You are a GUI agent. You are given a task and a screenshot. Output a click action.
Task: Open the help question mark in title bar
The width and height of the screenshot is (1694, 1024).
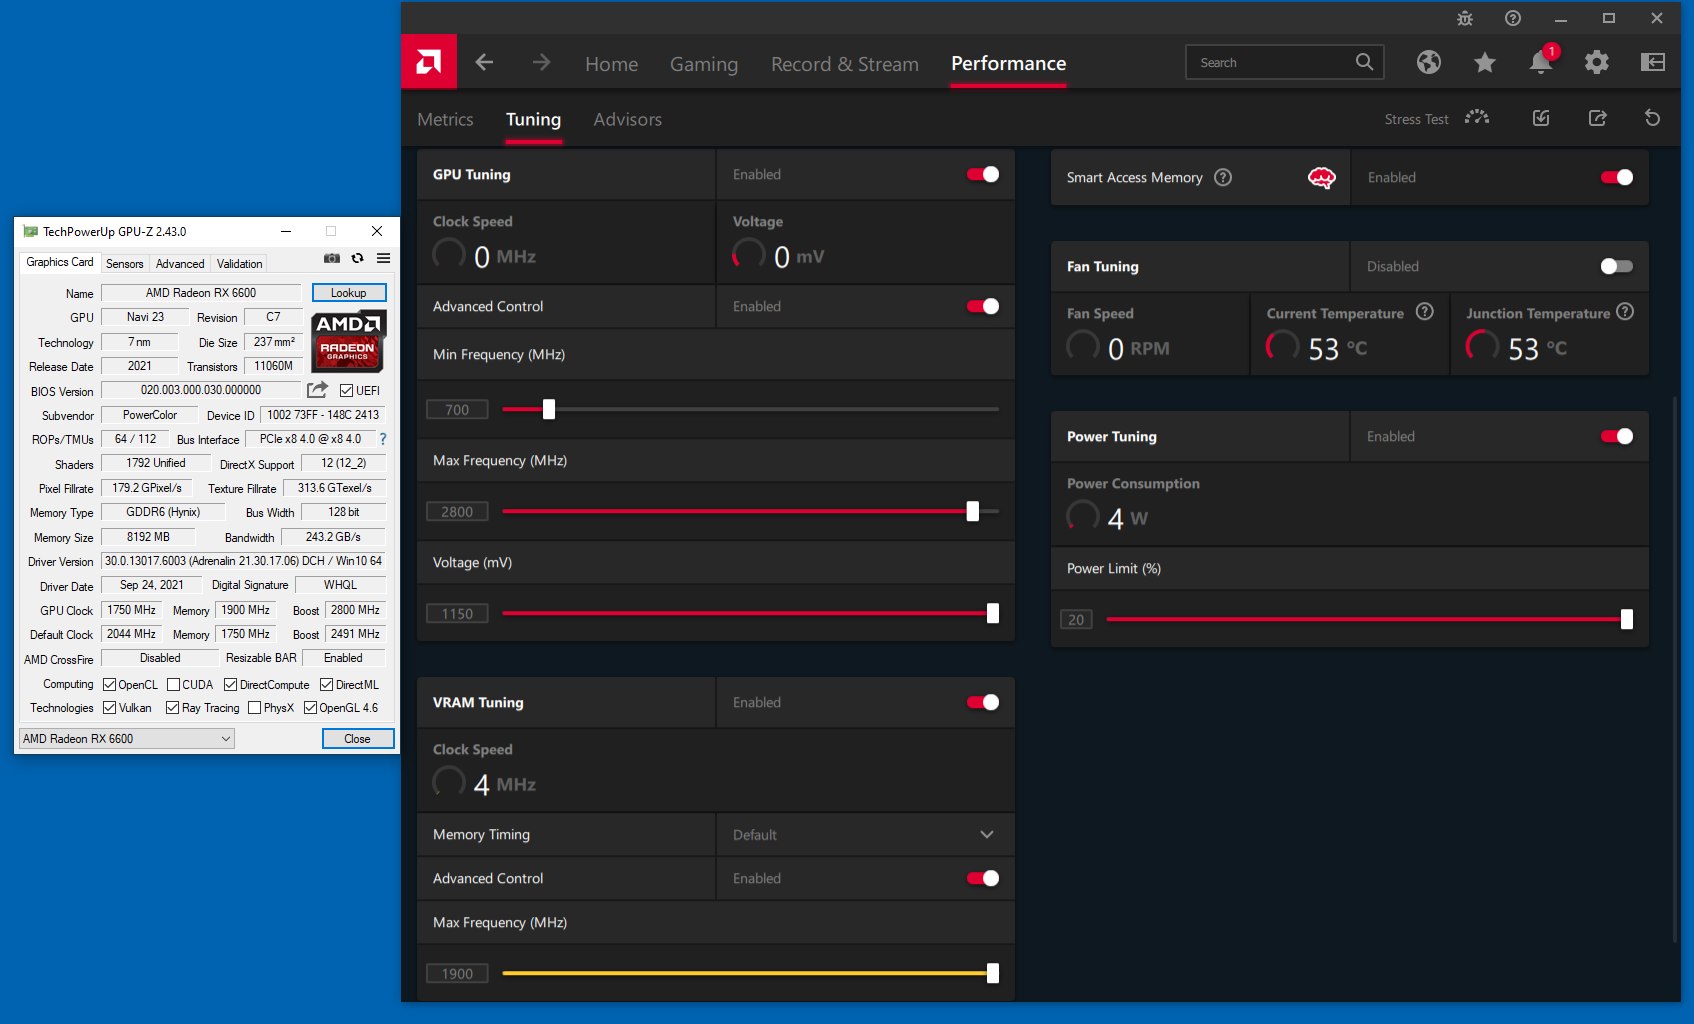click(x=1513, y=18)
